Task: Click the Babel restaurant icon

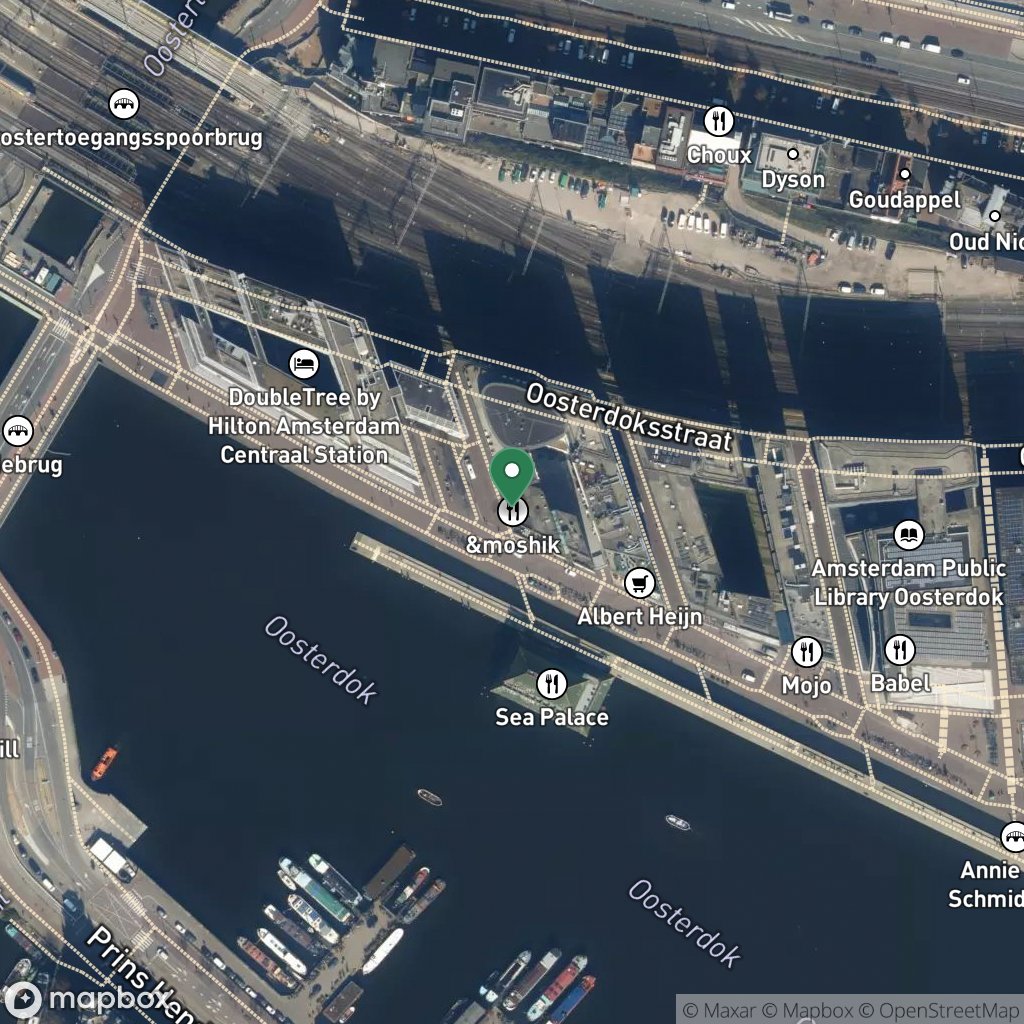Action: point(900,650)
